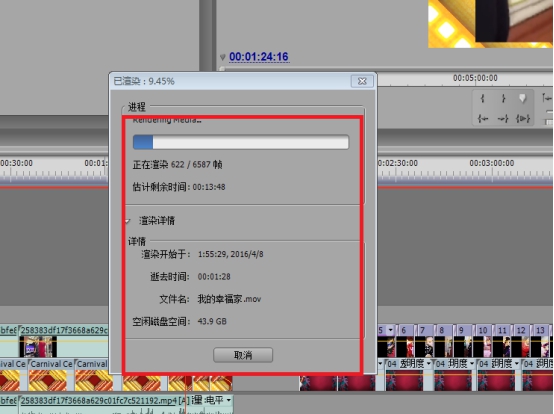Open the third 04 透明度 clip dropdown
Viewport: 554px width, 414px height.
pyautogui.click(x=517, y=363)
